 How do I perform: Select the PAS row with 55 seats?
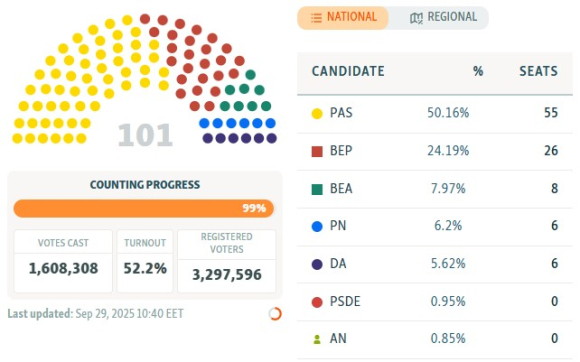click(x=435, y=114)
